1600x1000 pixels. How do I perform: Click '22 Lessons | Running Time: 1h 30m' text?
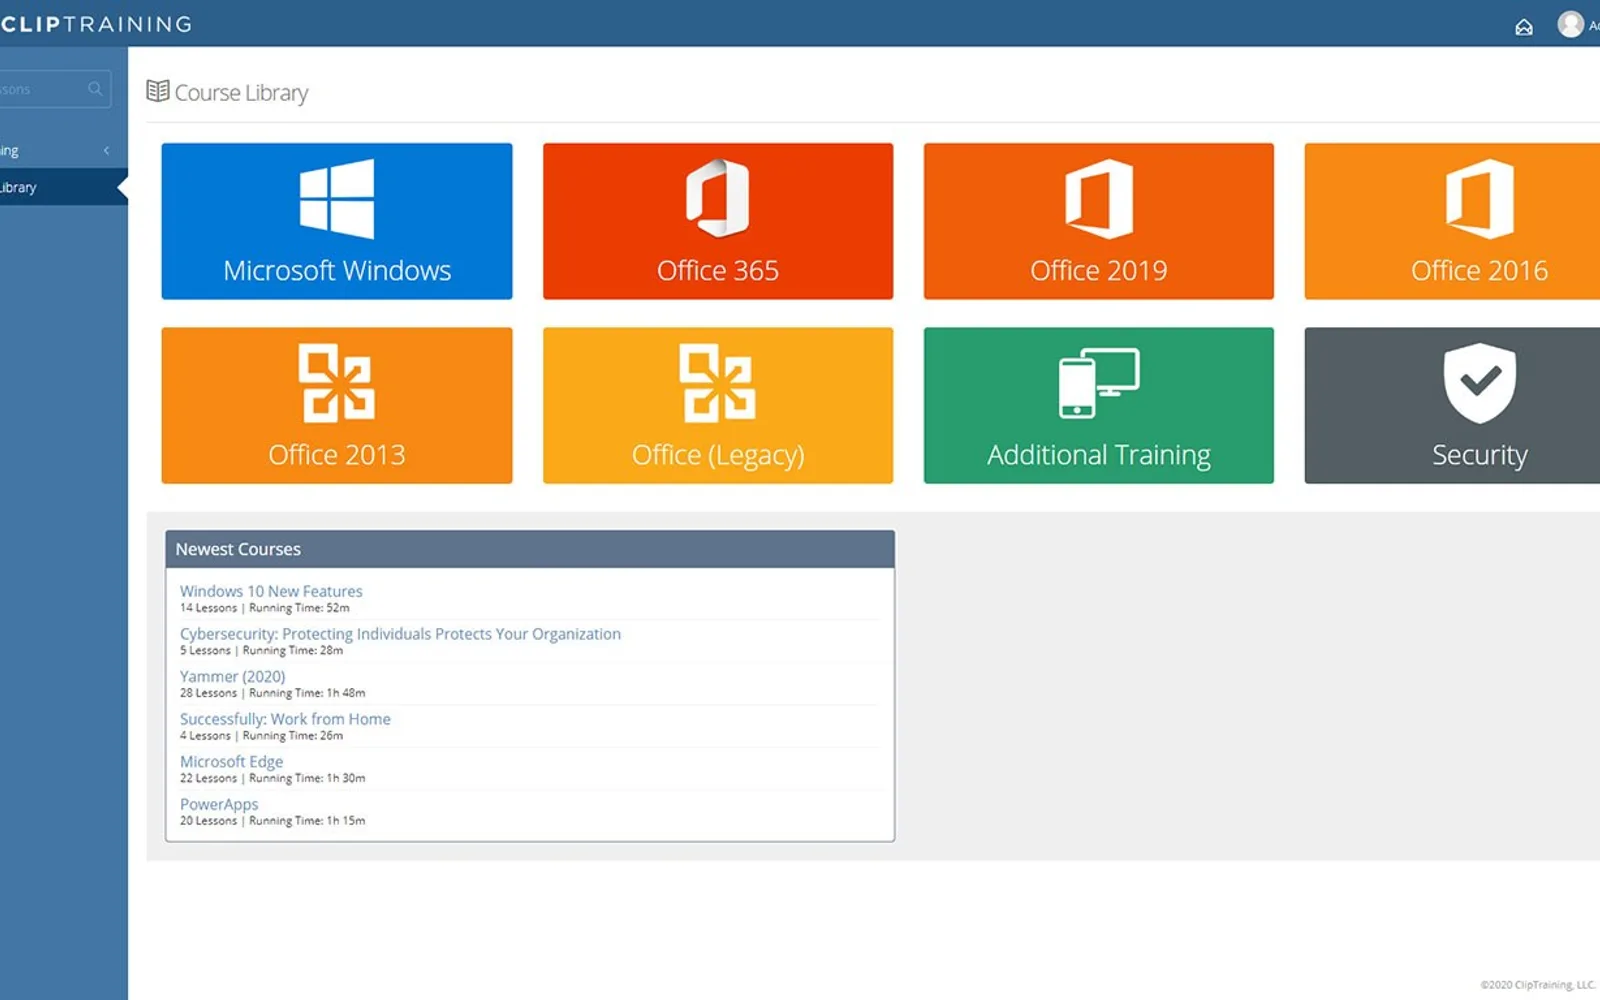[x=273, y=778]
